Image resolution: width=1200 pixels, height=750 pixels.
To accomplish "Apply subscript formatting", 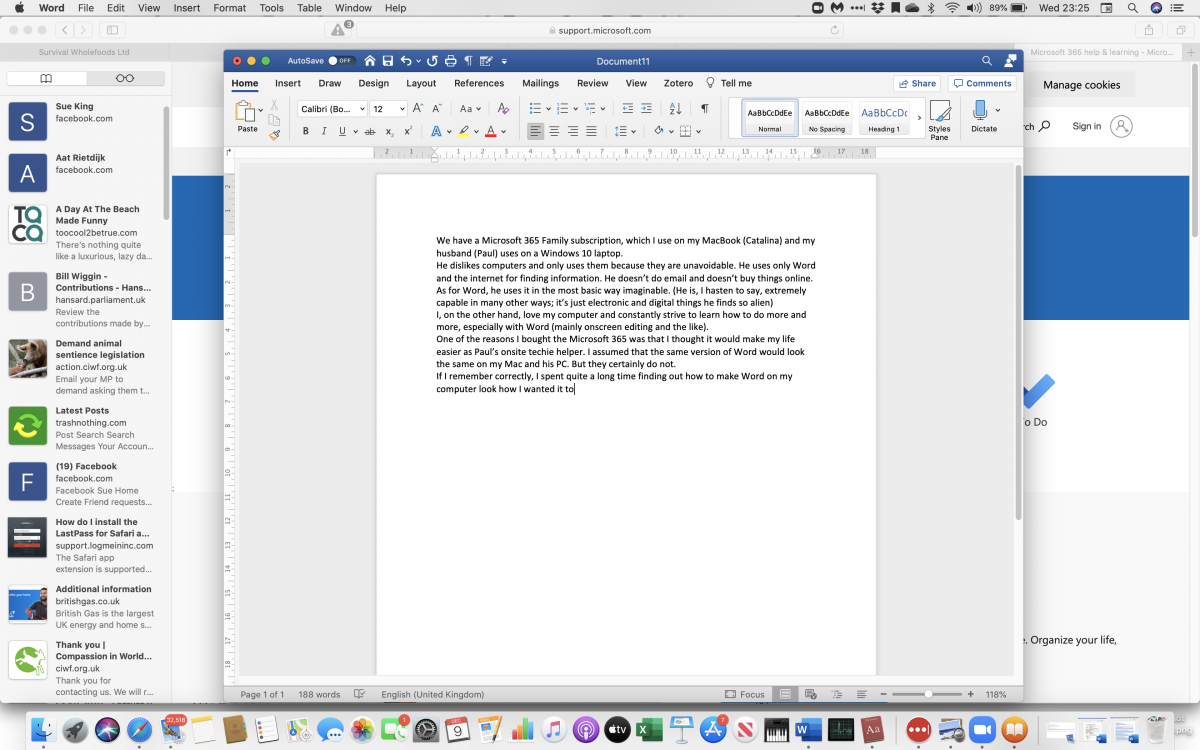I will [x=389, y=131].
